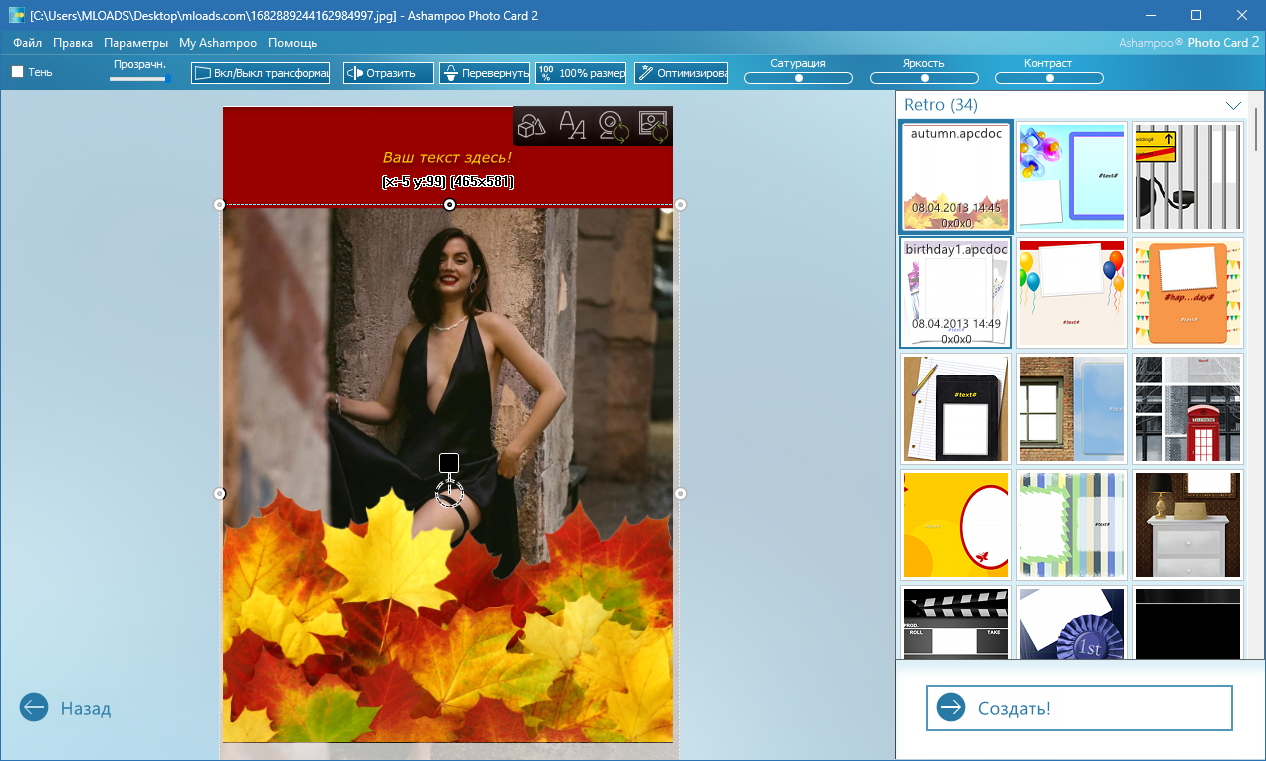
Task: Select the brick wall window template
Action: pos(1072,409)
